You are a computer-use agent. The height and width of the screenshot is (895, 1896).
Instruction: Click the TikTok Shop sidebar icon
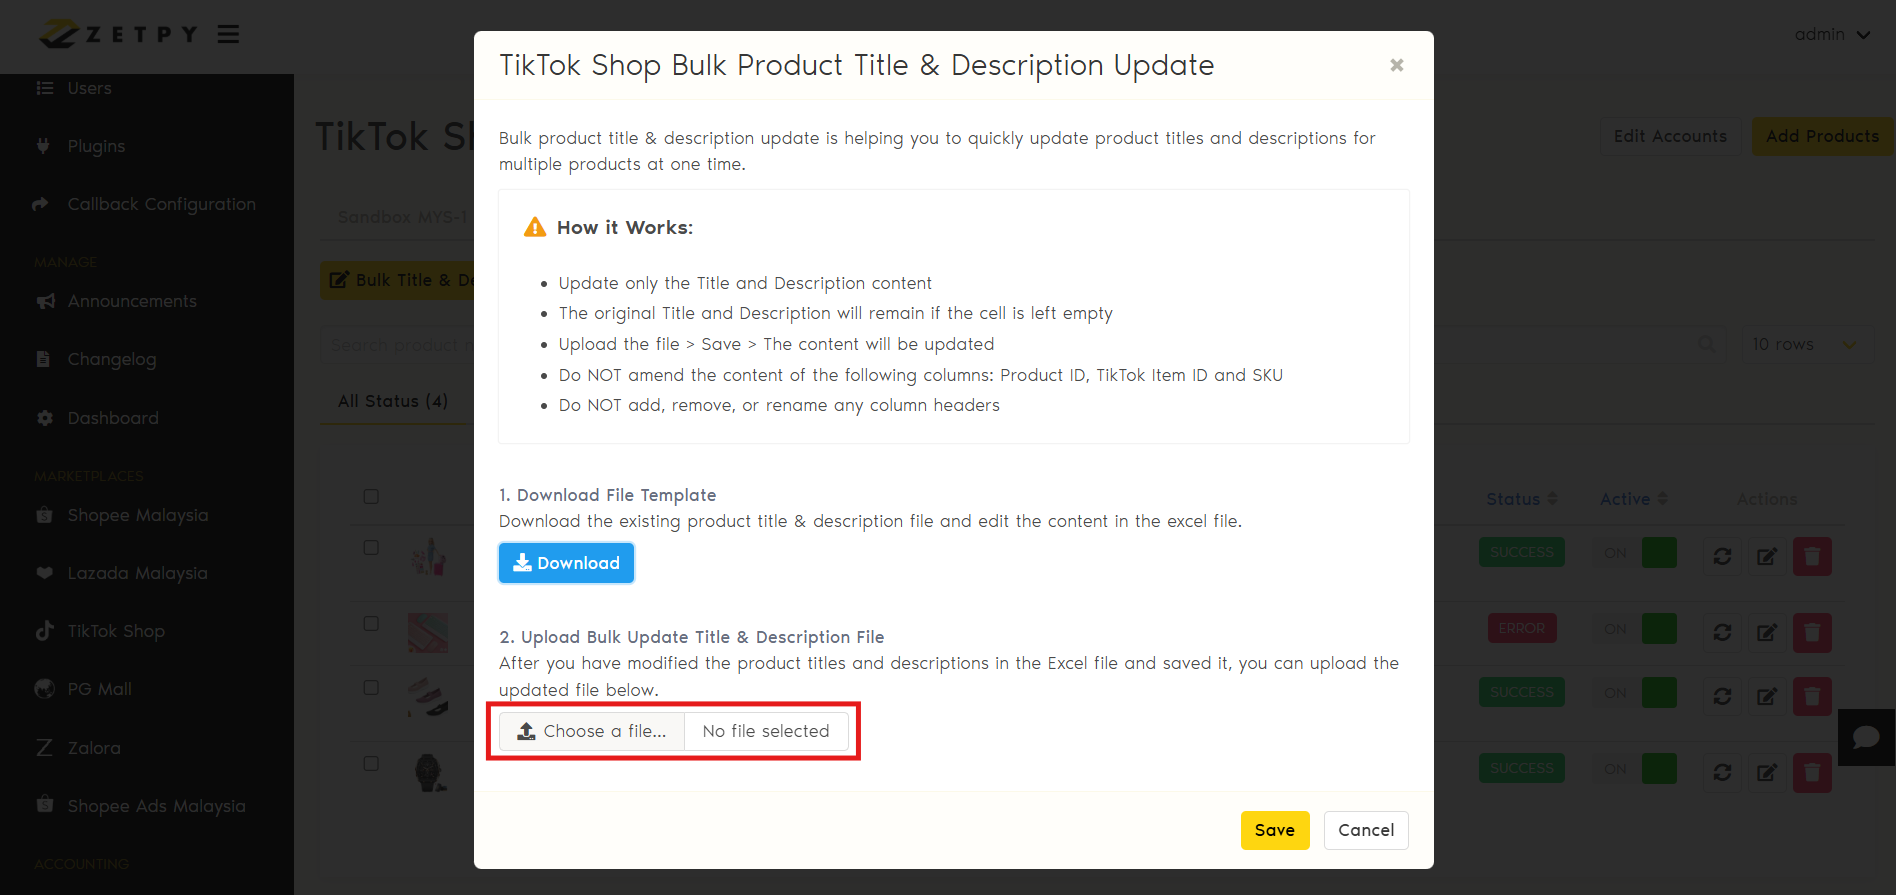point(44,631)
